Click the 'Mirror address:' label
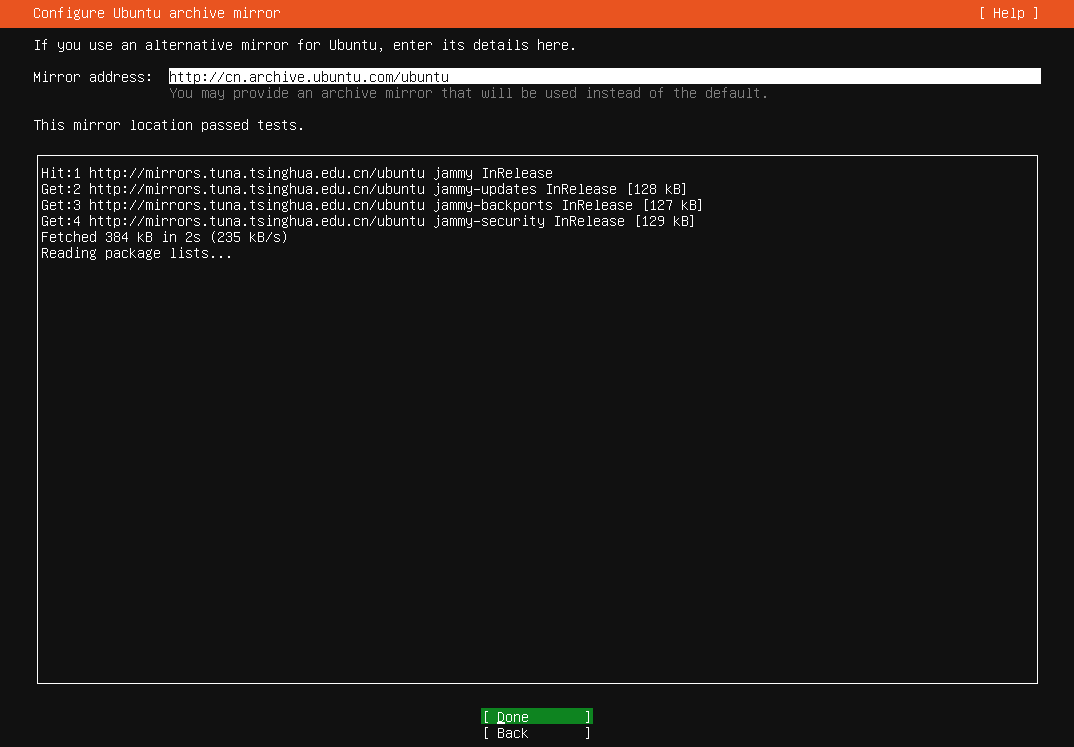Screen dimensions: 1074x747 92,77
